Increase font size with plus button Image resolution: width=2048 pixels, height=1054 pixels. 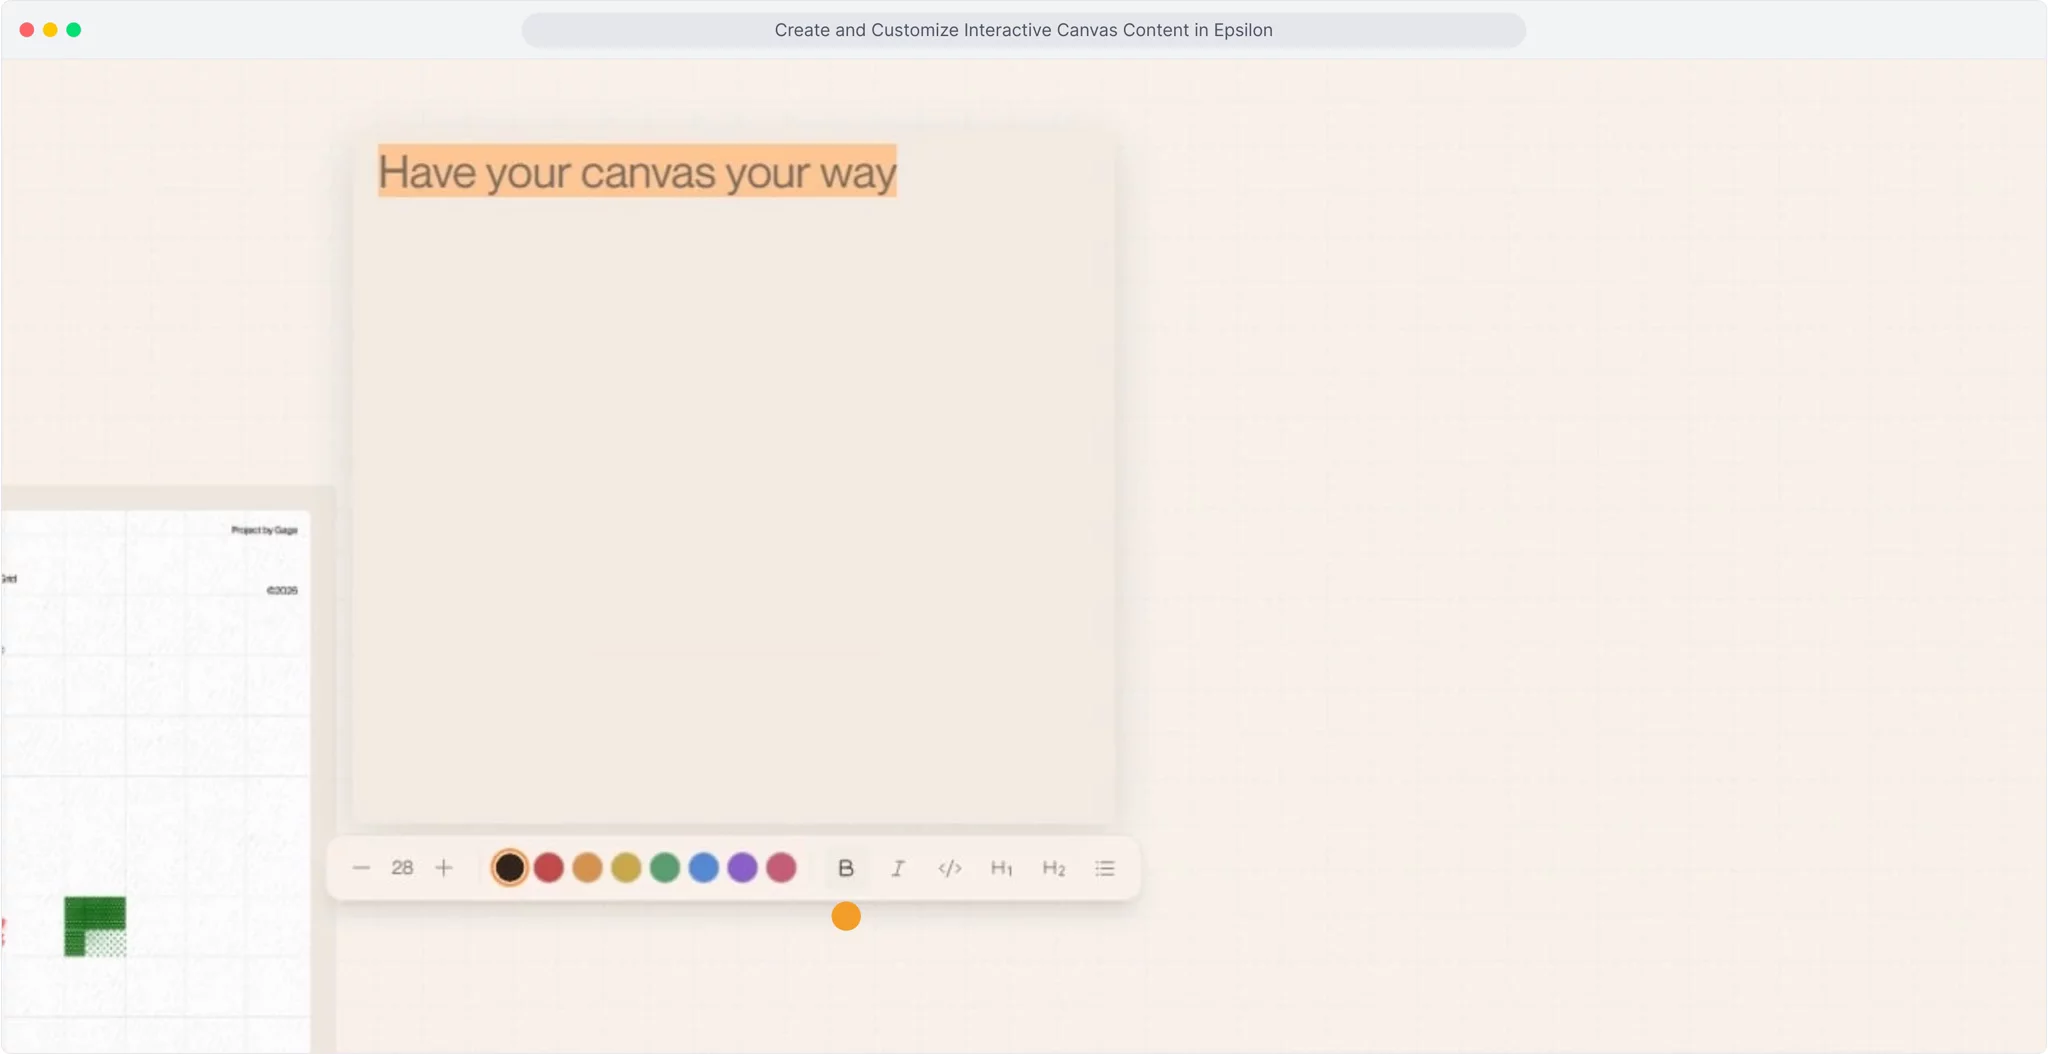tap(444, 868)
